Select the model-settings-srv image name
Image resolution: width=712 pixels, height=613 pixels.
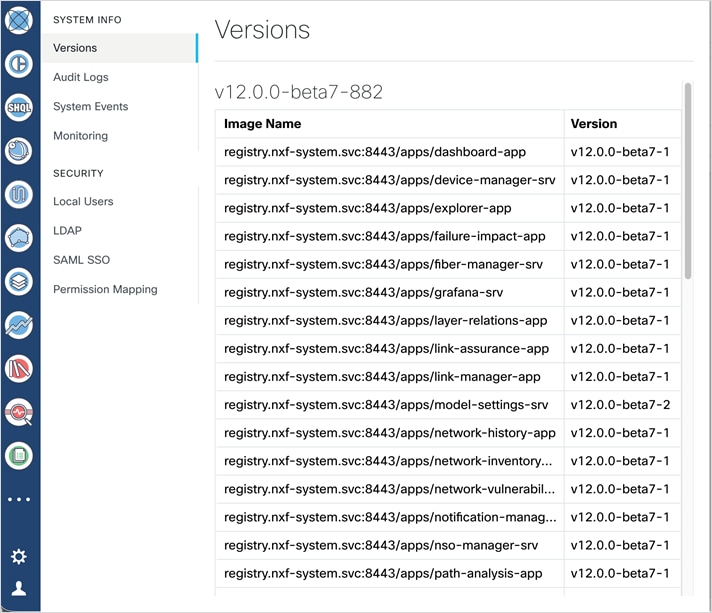(x=386, y=405)
